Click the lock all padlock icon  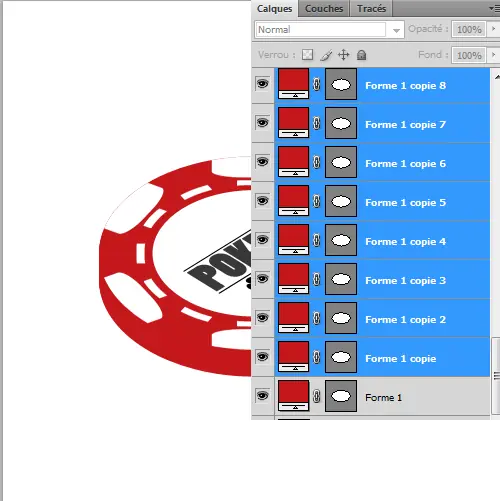click(x=362, y=55)
